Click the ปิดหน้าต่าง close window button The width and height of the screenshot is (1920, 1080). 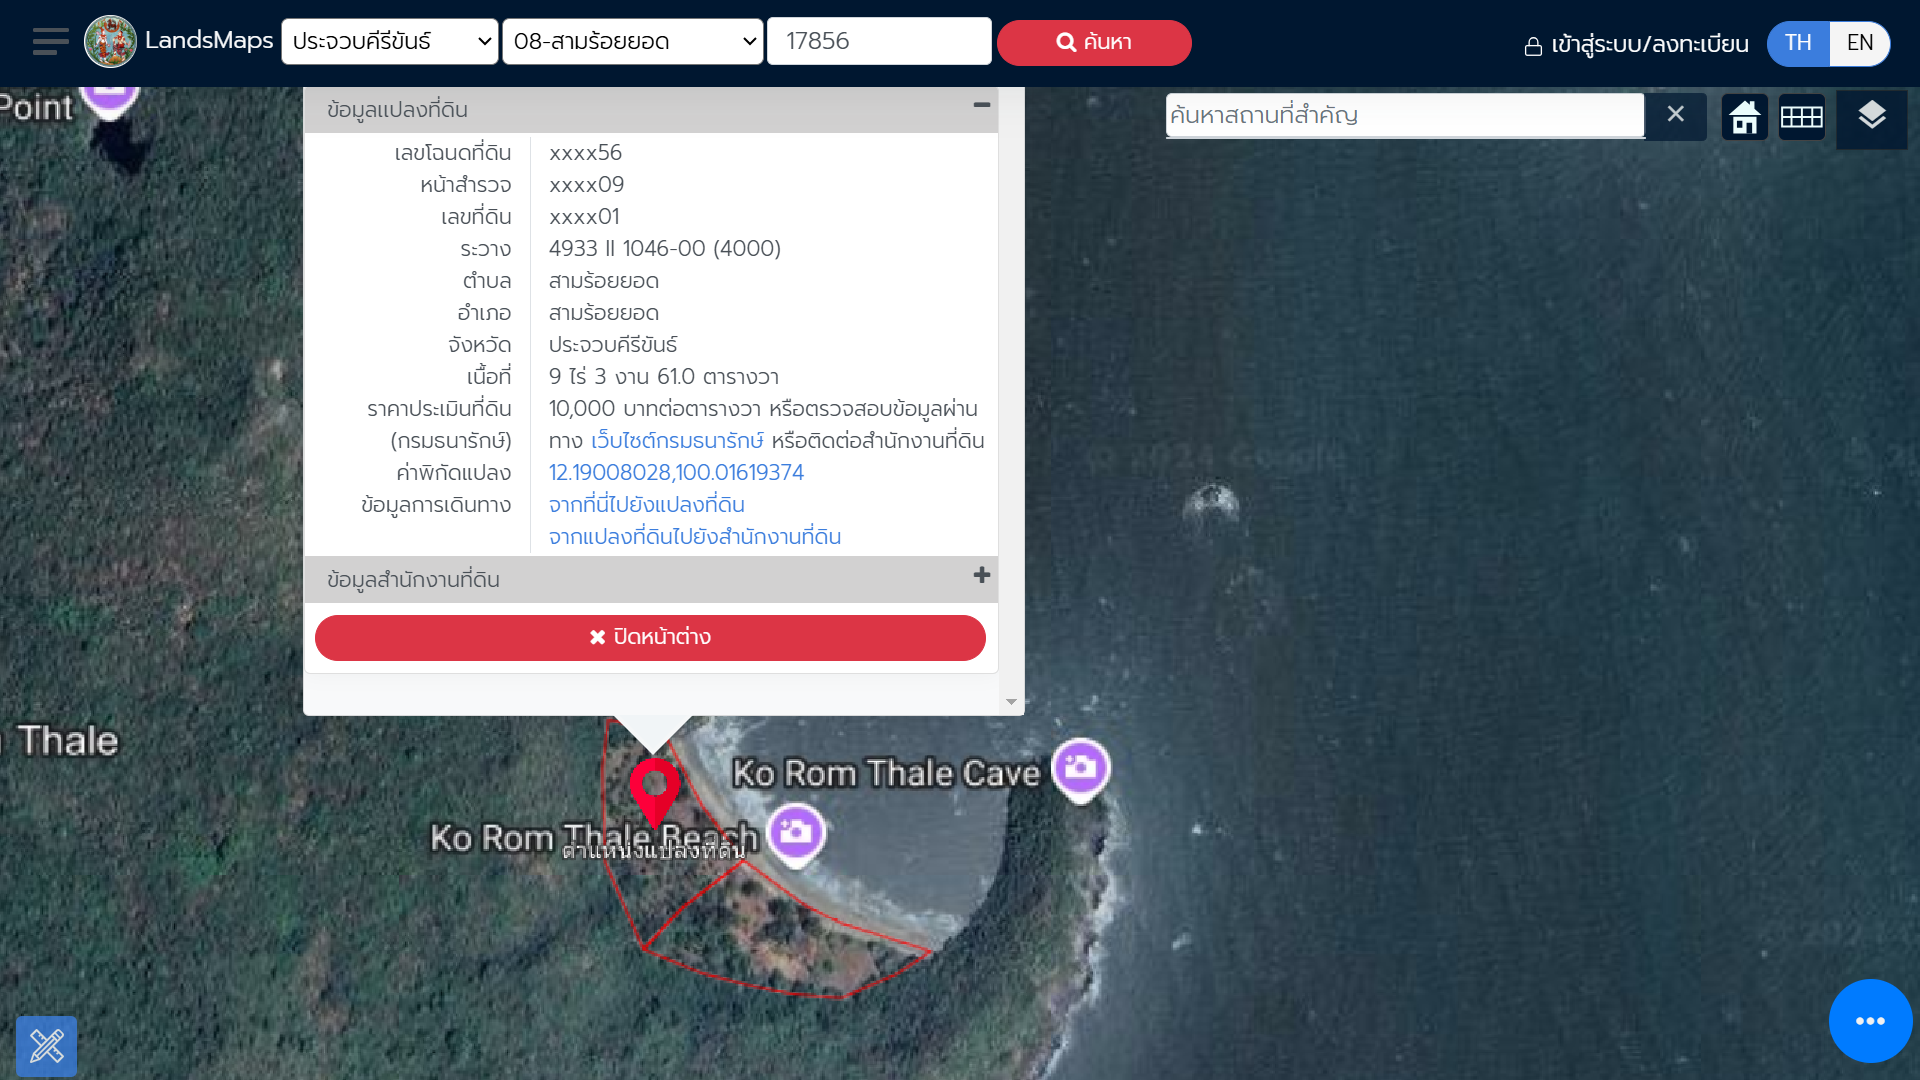pyautogui.click(x=650, y=637)
